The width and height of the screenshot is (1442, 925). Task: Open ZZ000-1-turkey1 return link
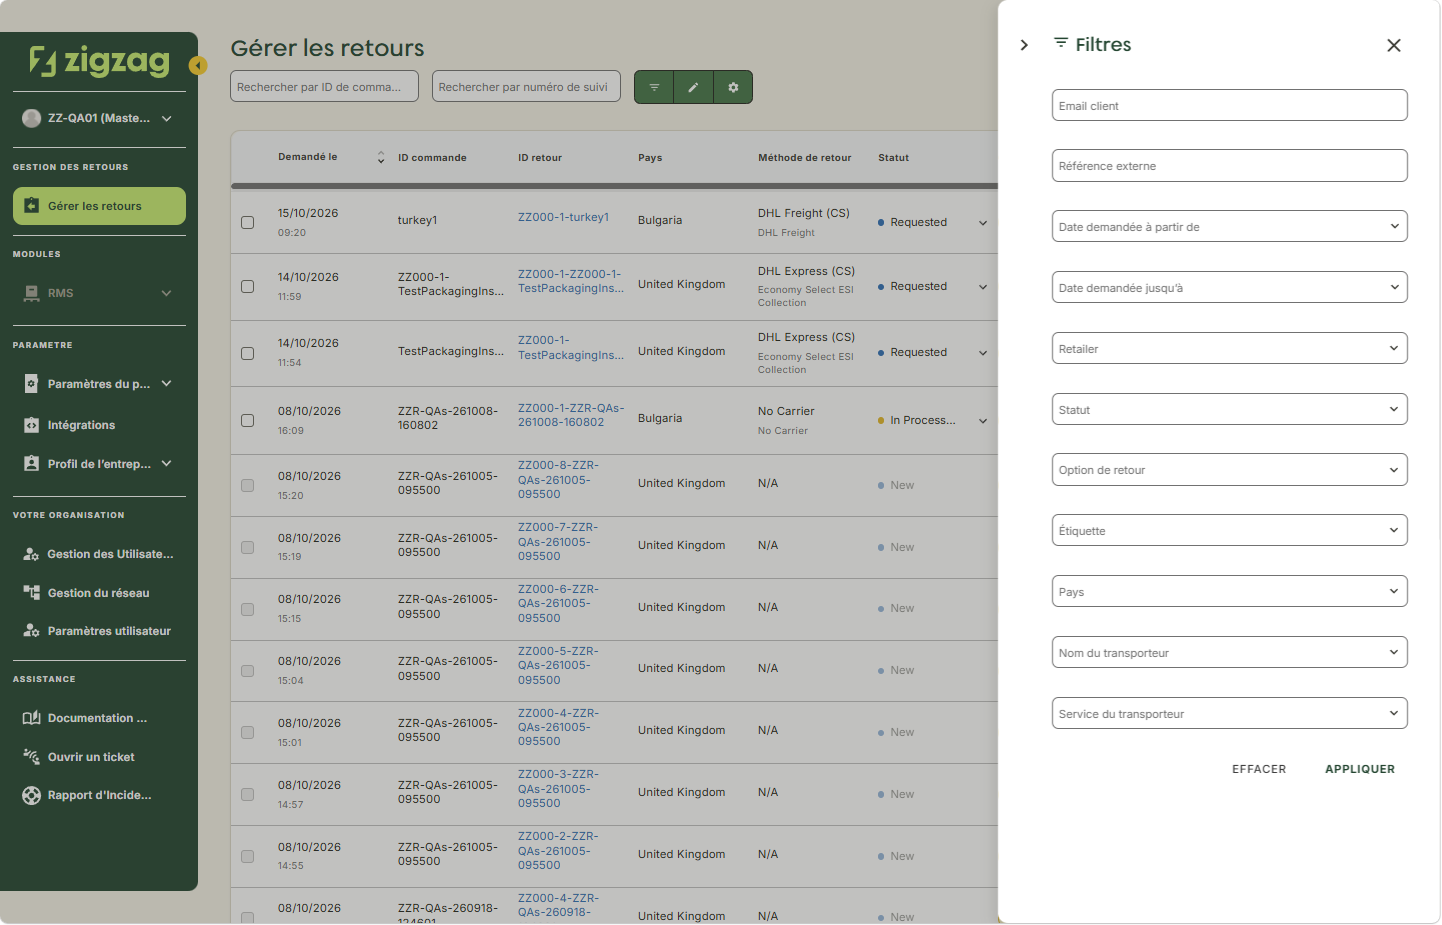pyautogui.click(x=563, y=217)
